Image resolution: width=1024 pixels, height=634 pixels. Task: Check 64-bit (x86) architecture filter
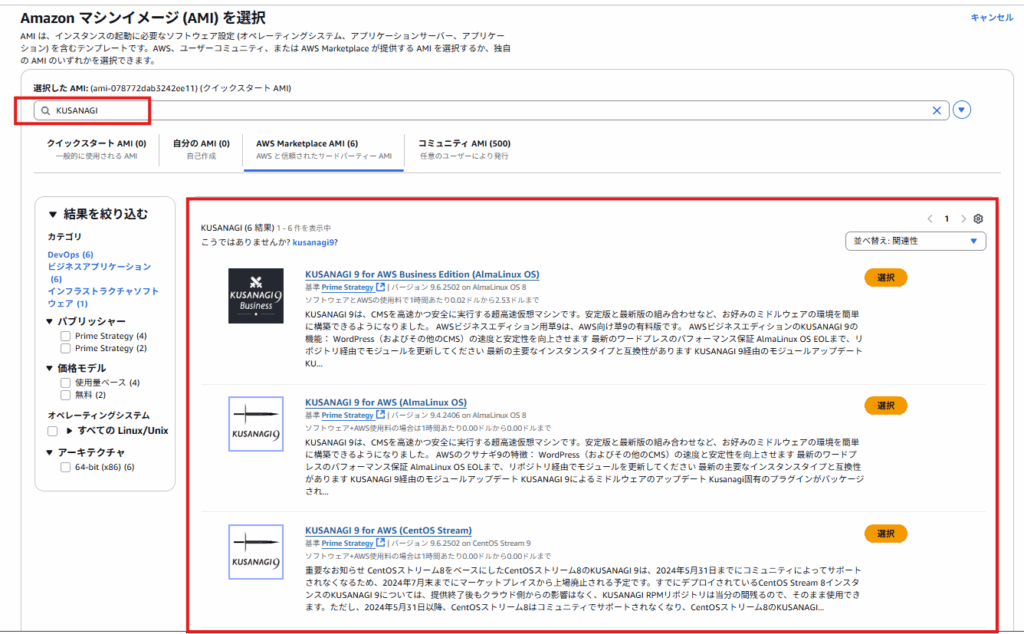65,467
